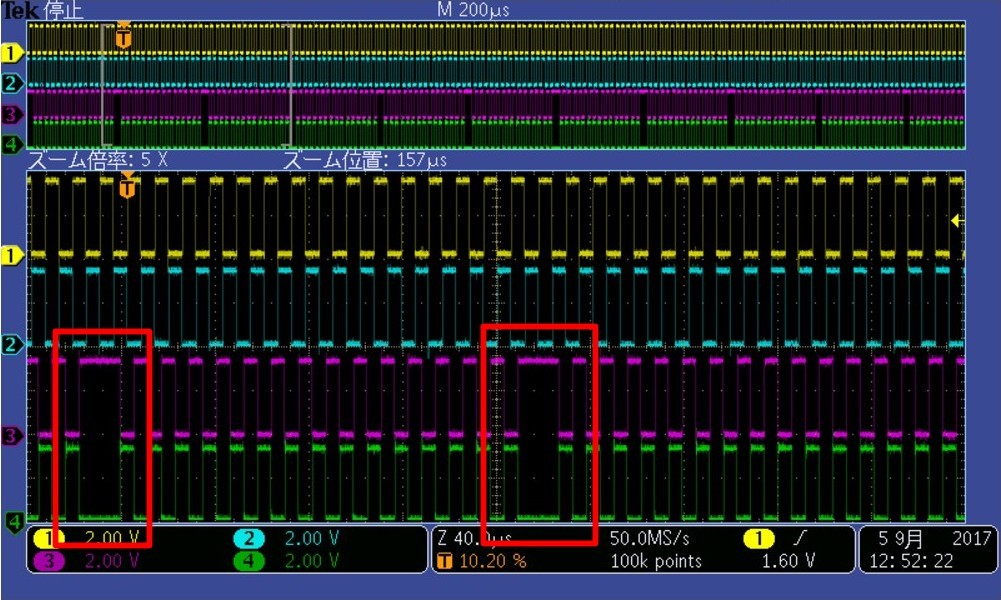1001x600 pixels.
Task: Click the channel 4 2.00 V scale readout
Action: pos(312,561)
